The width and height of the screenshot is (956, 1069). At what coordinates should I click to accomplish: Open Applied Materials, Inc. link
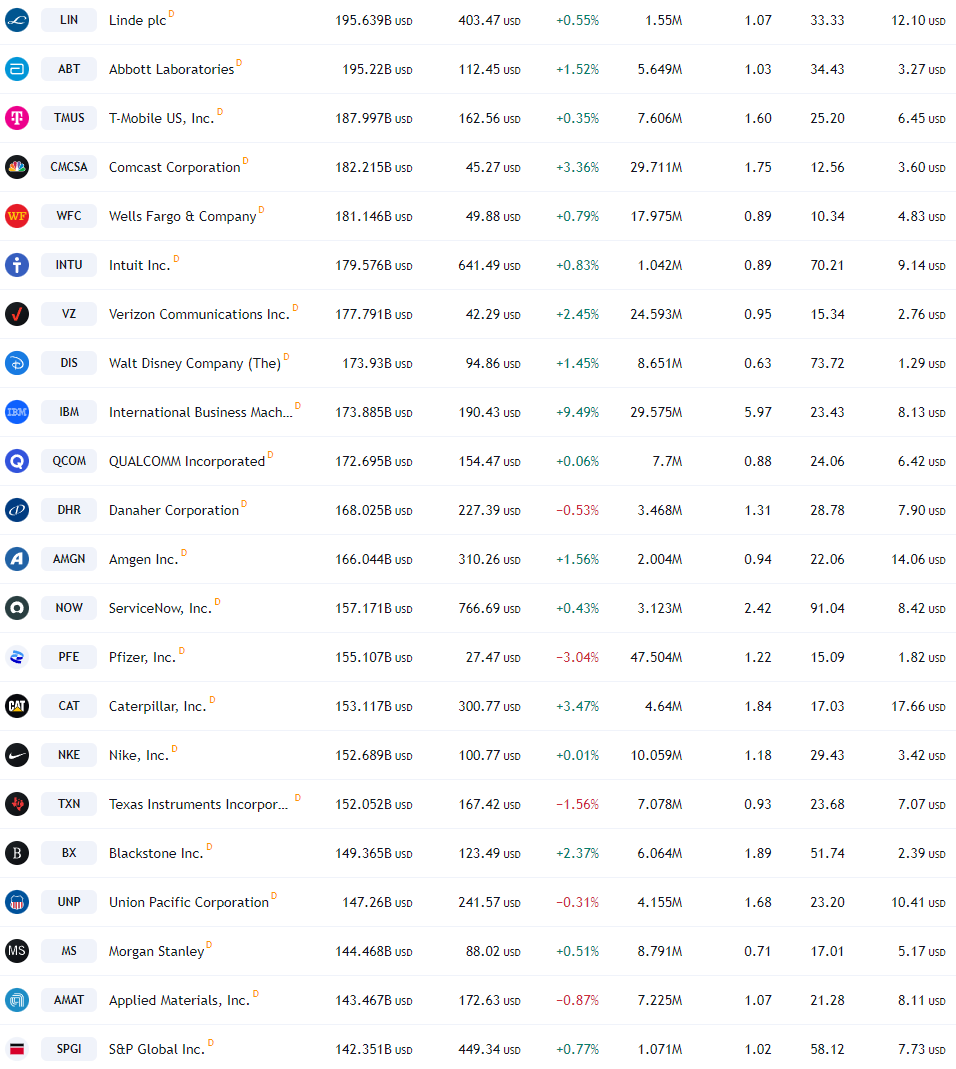click(x=179, y=1000)
